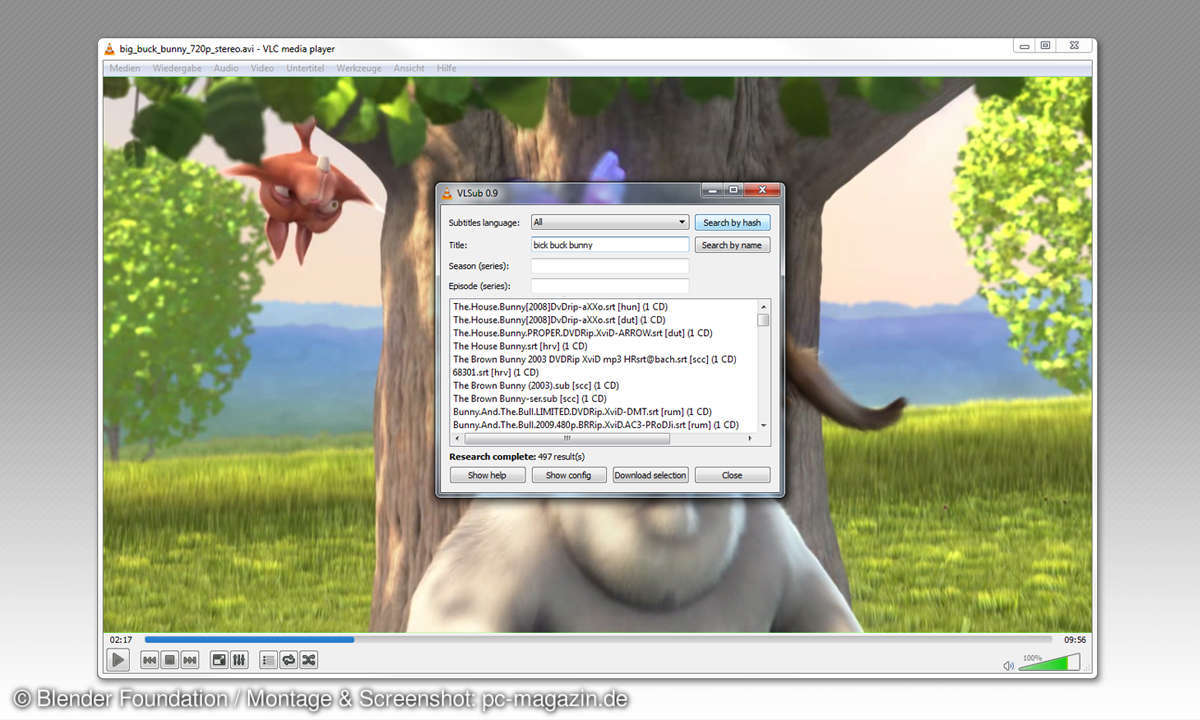Open the Ansicht menu
1200x720 pixels.
[409, 68]
